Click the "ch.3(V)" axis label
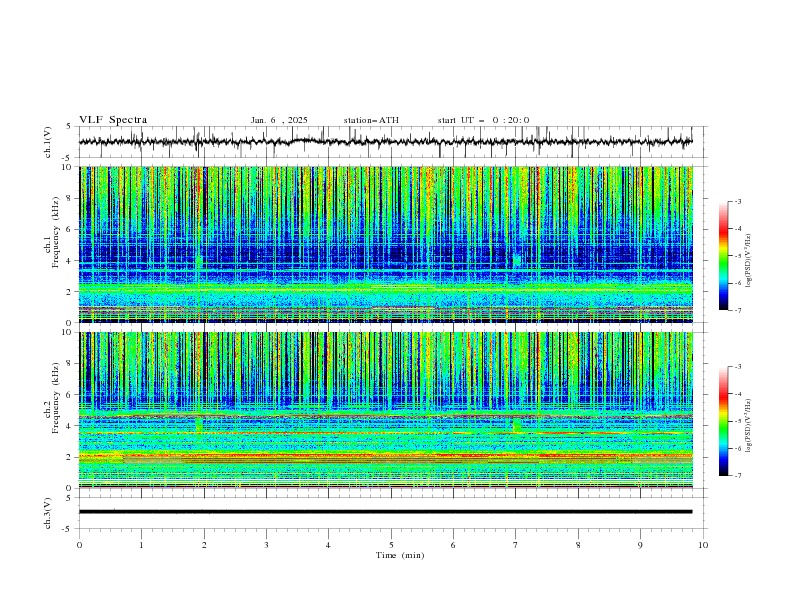 coord(48,513)
